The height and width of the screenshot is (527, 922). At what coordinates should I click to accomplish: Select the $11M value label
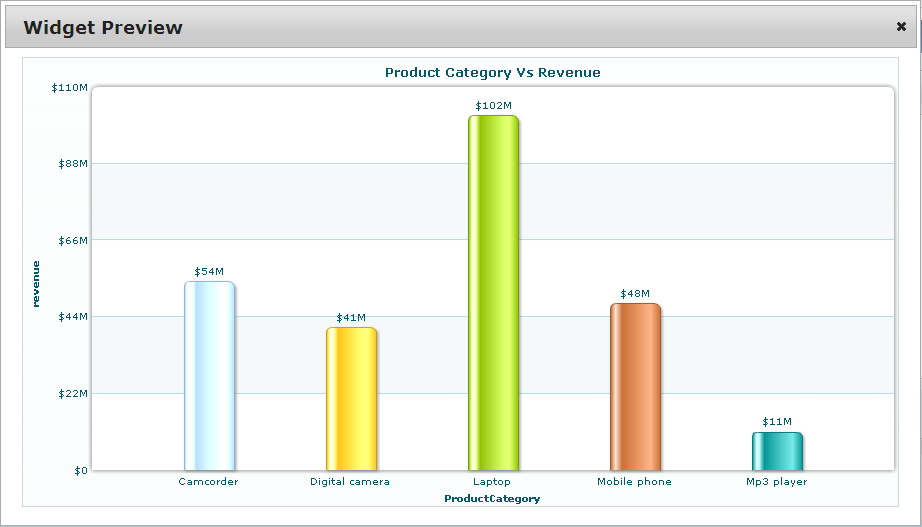777,422
